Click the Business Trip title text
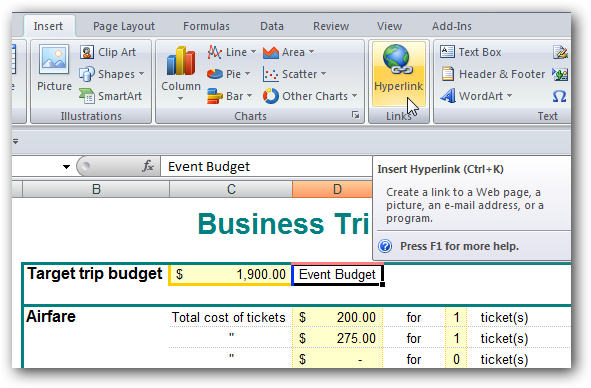This screenshot has height=388, width=591. [283, 224]
